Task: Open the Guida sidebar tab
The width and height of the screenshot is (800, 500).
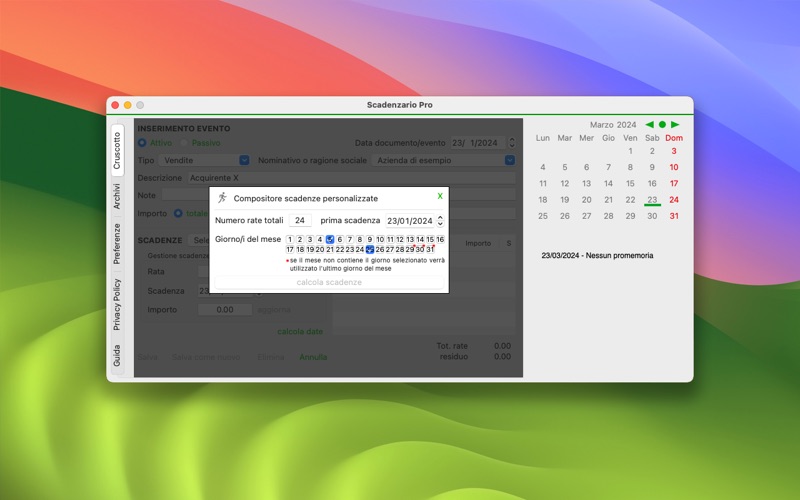Action: click(x=117, y=356)
